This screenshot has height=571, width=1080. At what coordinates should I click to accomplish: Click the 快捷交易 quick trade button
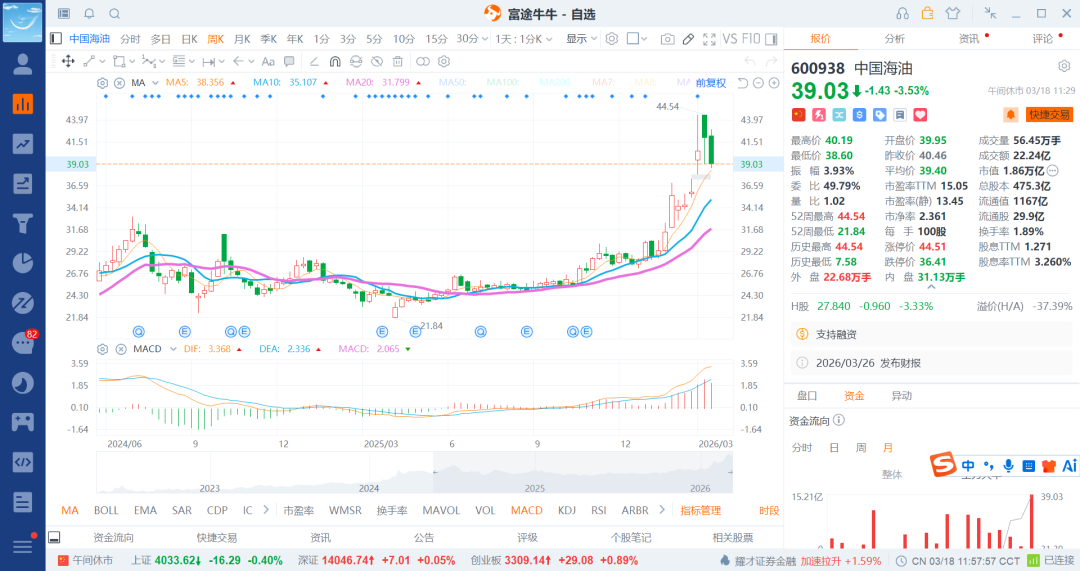1050,115
